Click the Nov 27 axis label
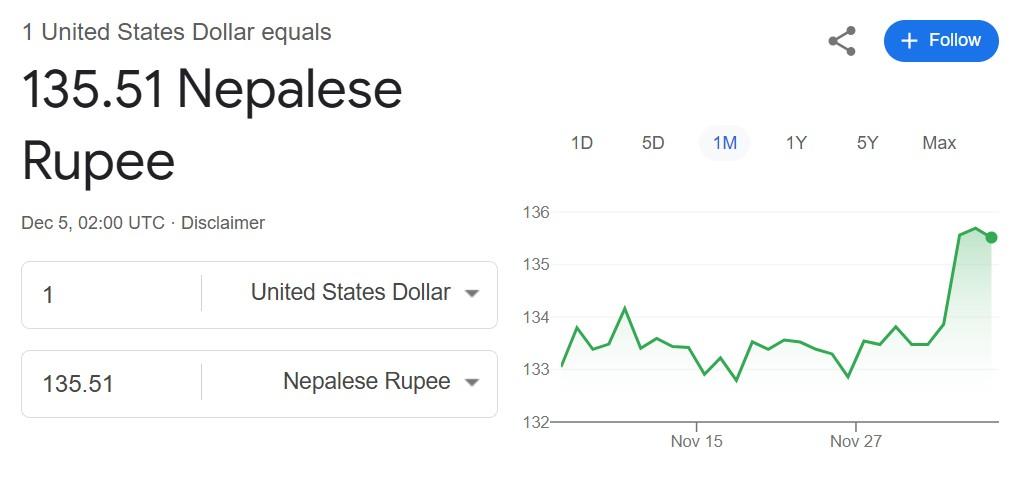The height and width of the screenshot is (484, 1017). coord(856,441)
